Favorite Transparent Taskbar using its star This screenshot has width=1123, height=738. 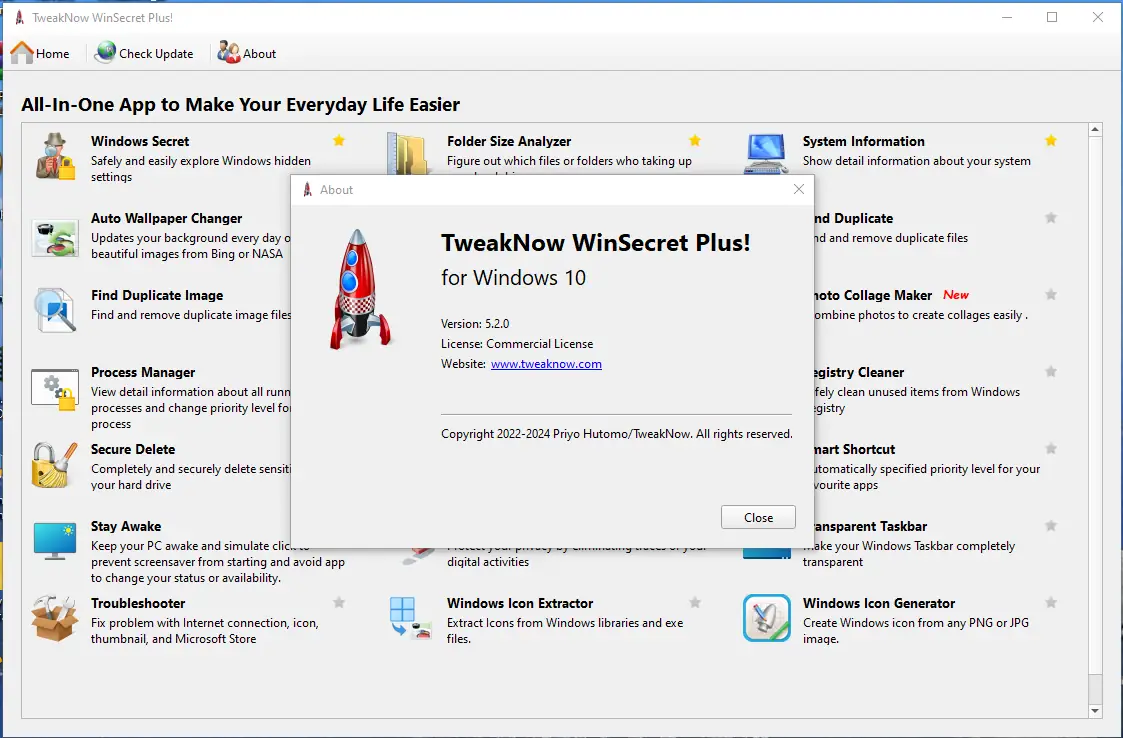click(1051, 526)
